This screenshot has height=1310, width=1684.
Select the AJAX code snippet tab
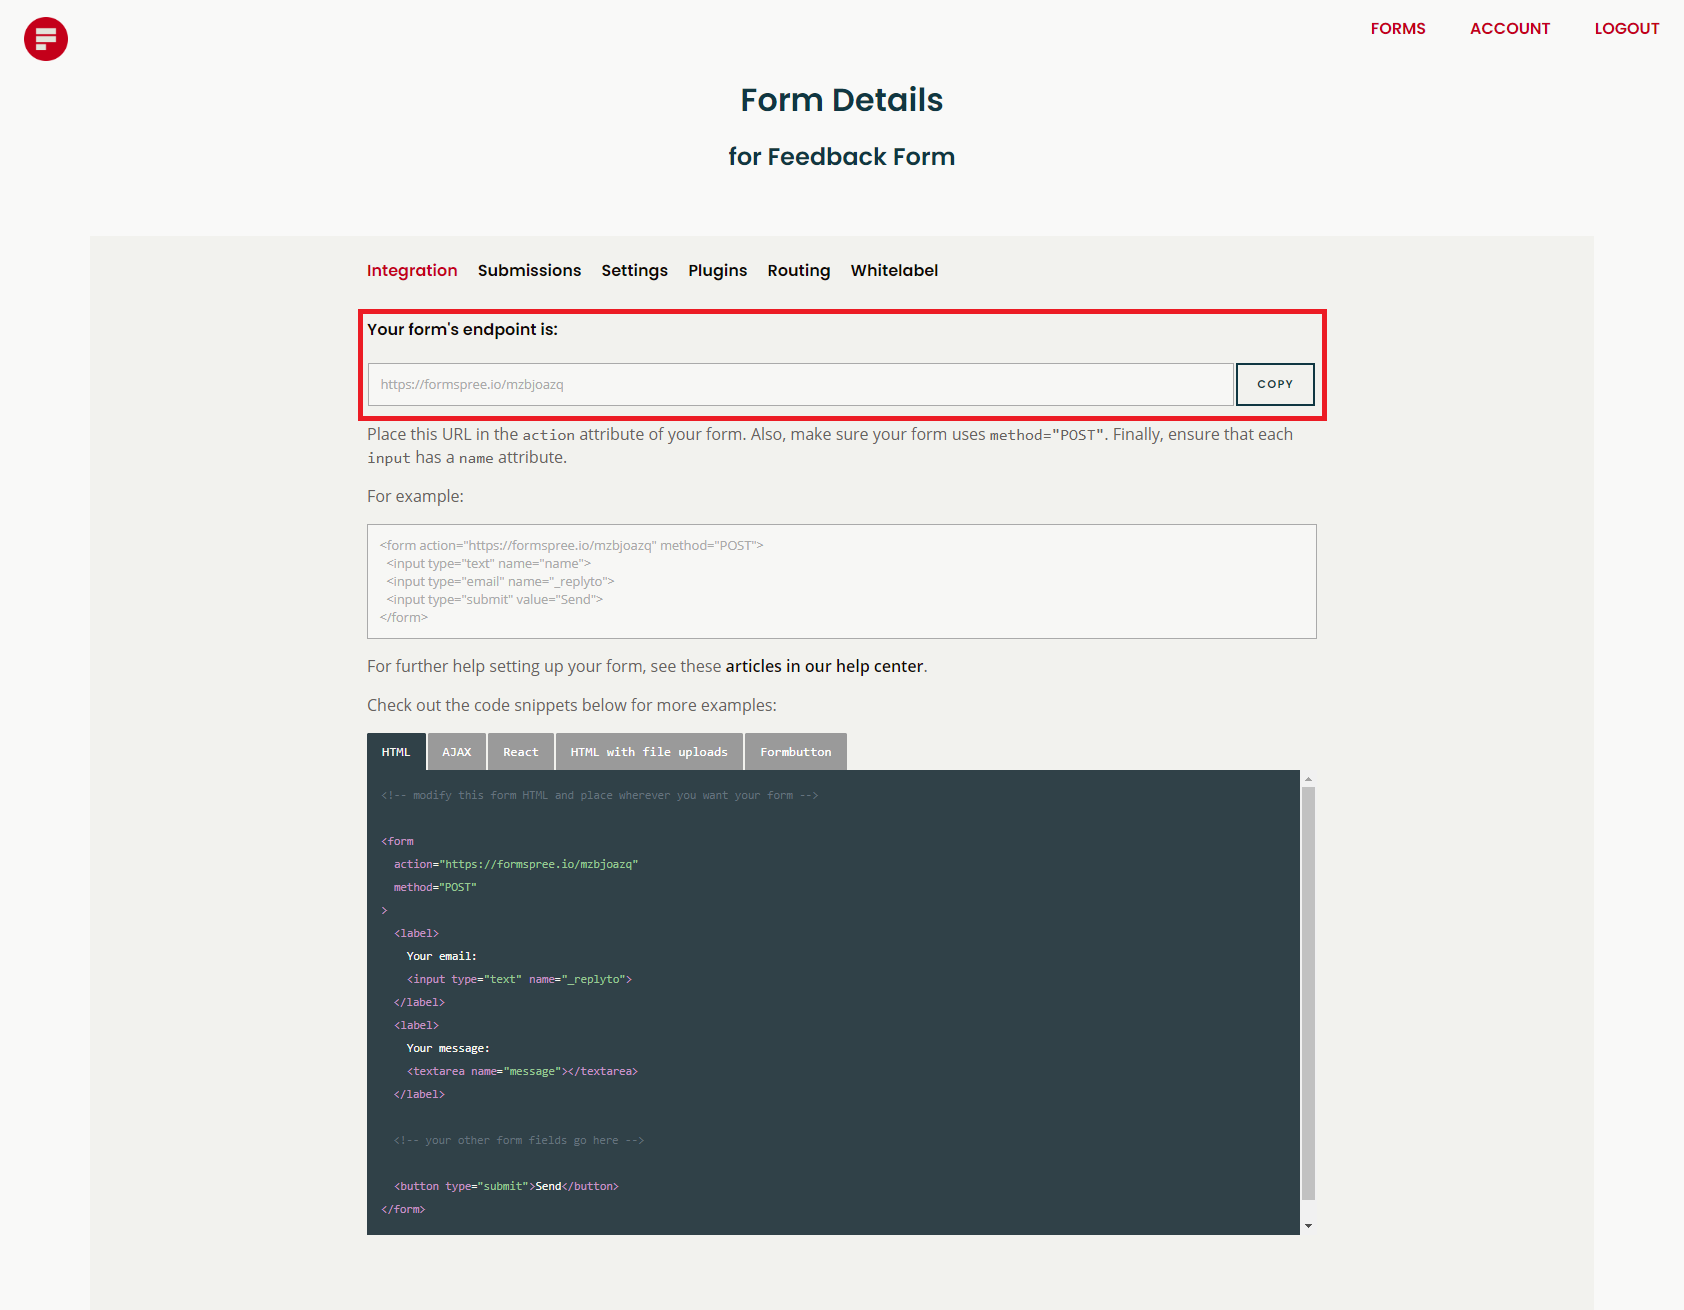456,751
